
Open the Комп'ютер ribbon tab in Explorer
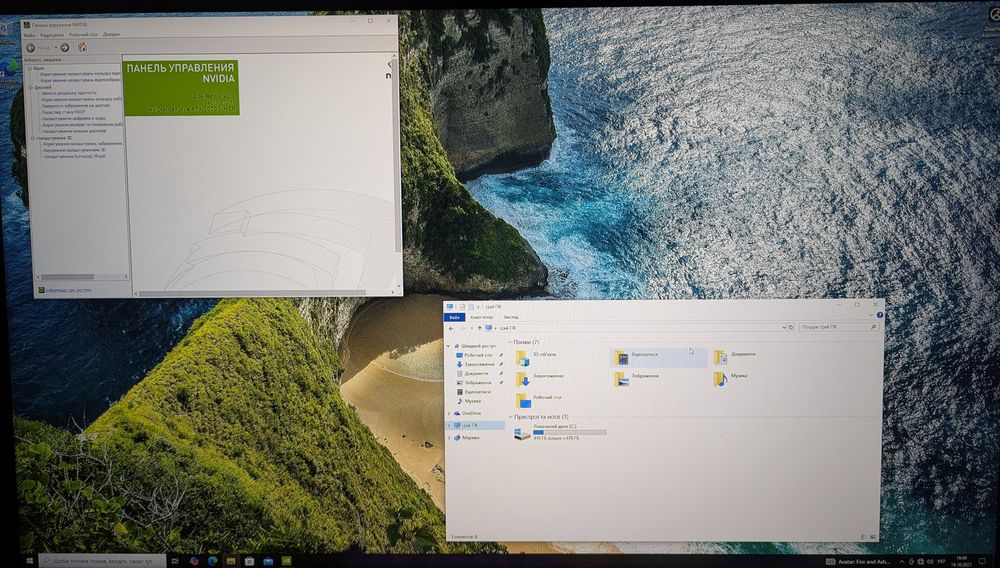(x=482, y=317)
